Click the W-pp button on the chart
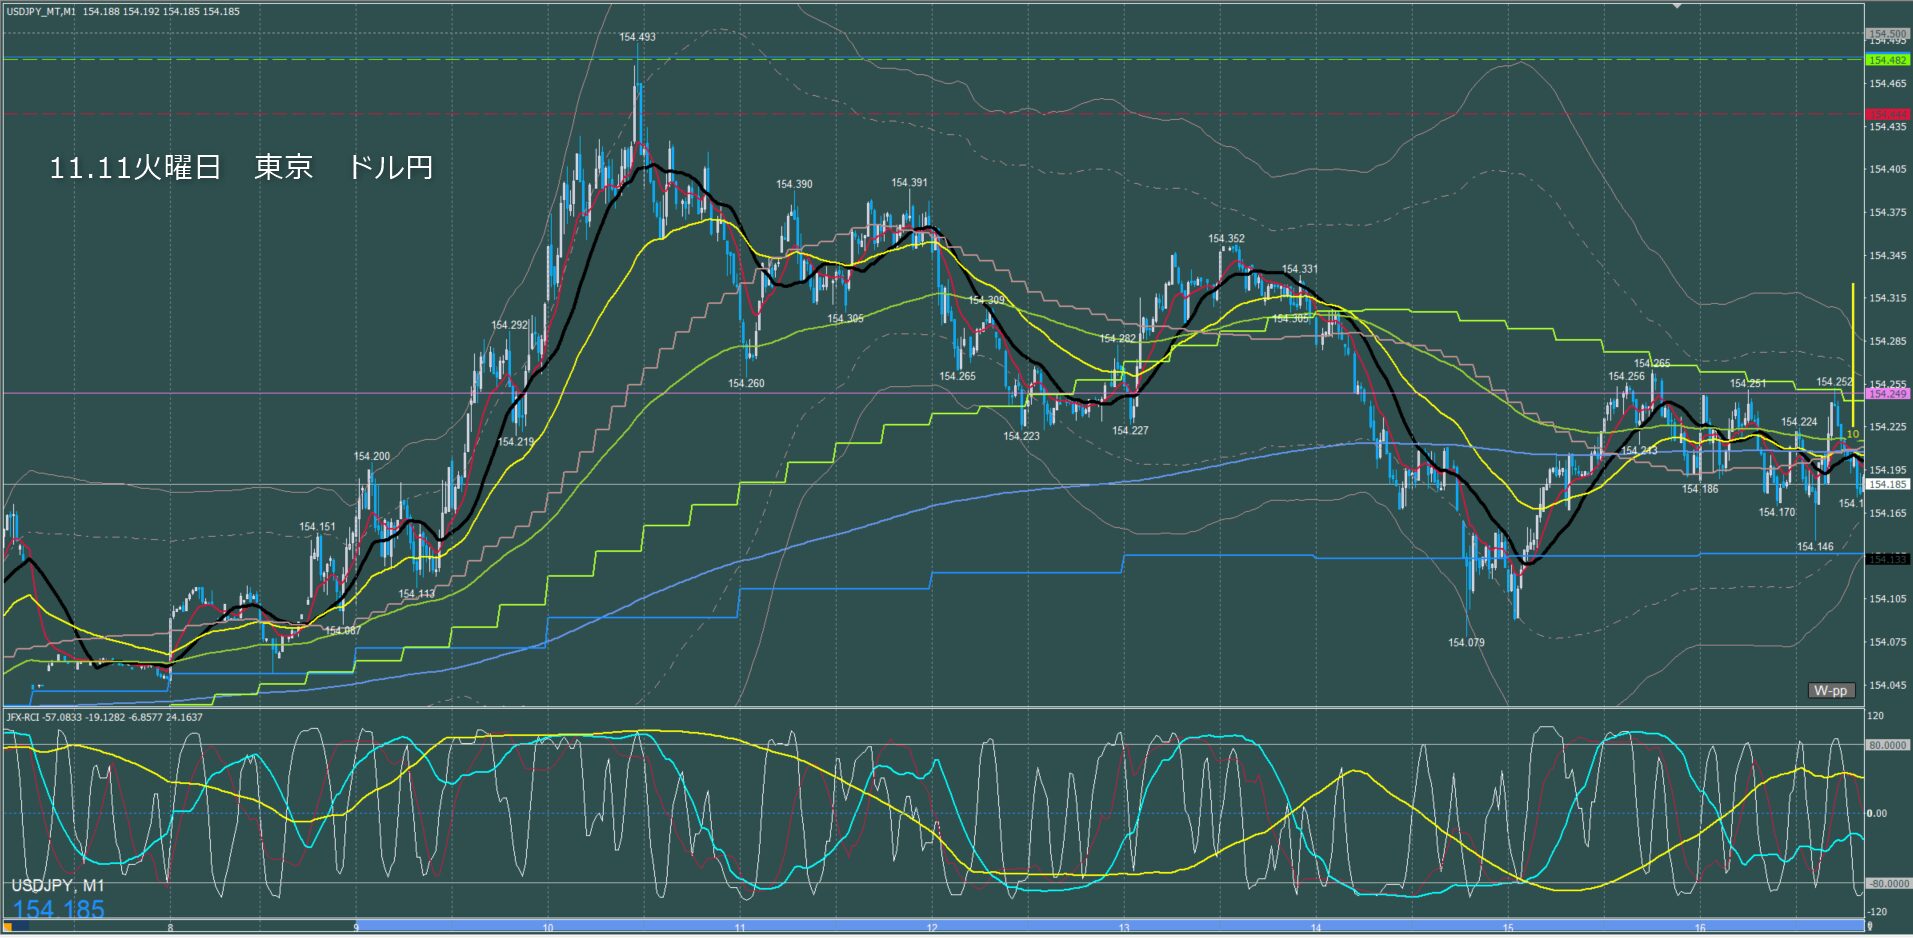The width and height of the screenshot is (1913, 938). [1830, 690]
